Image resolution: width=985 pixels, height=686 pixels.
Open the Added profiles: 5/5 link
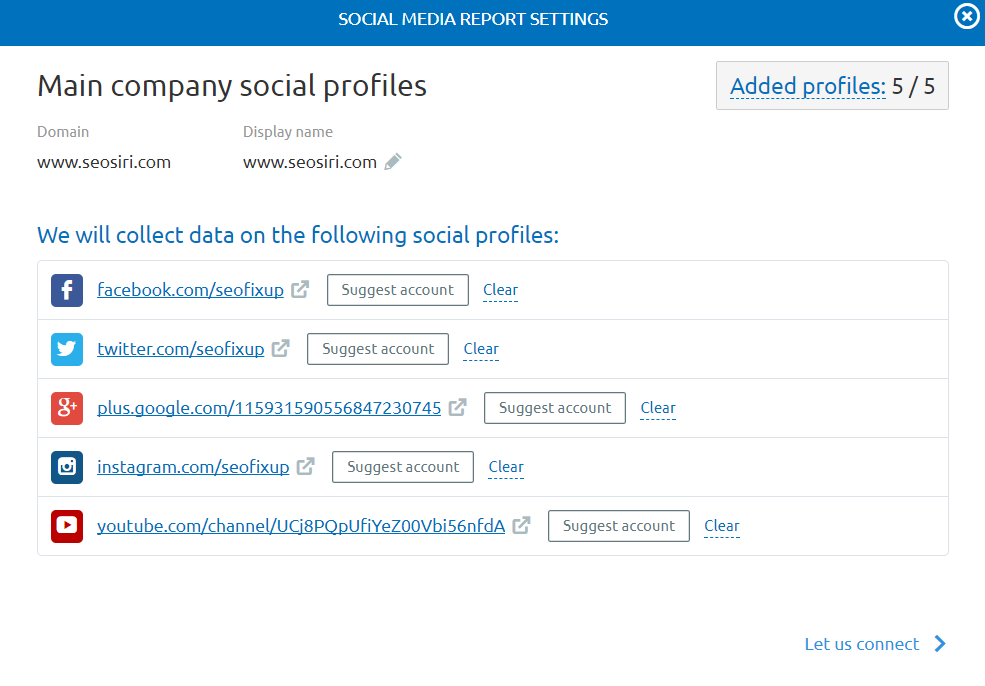pos(807,86)
